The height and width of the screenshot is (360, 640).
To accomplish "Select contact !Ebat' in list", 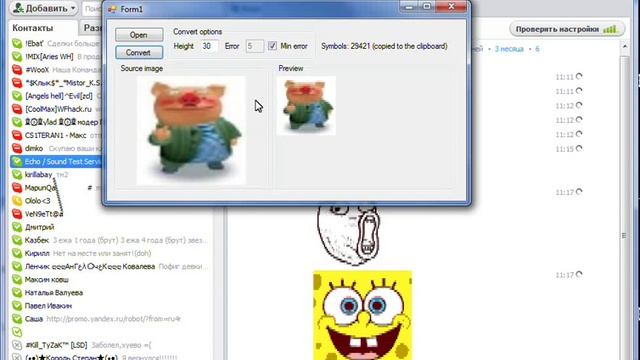I will (x=34, y=43).
